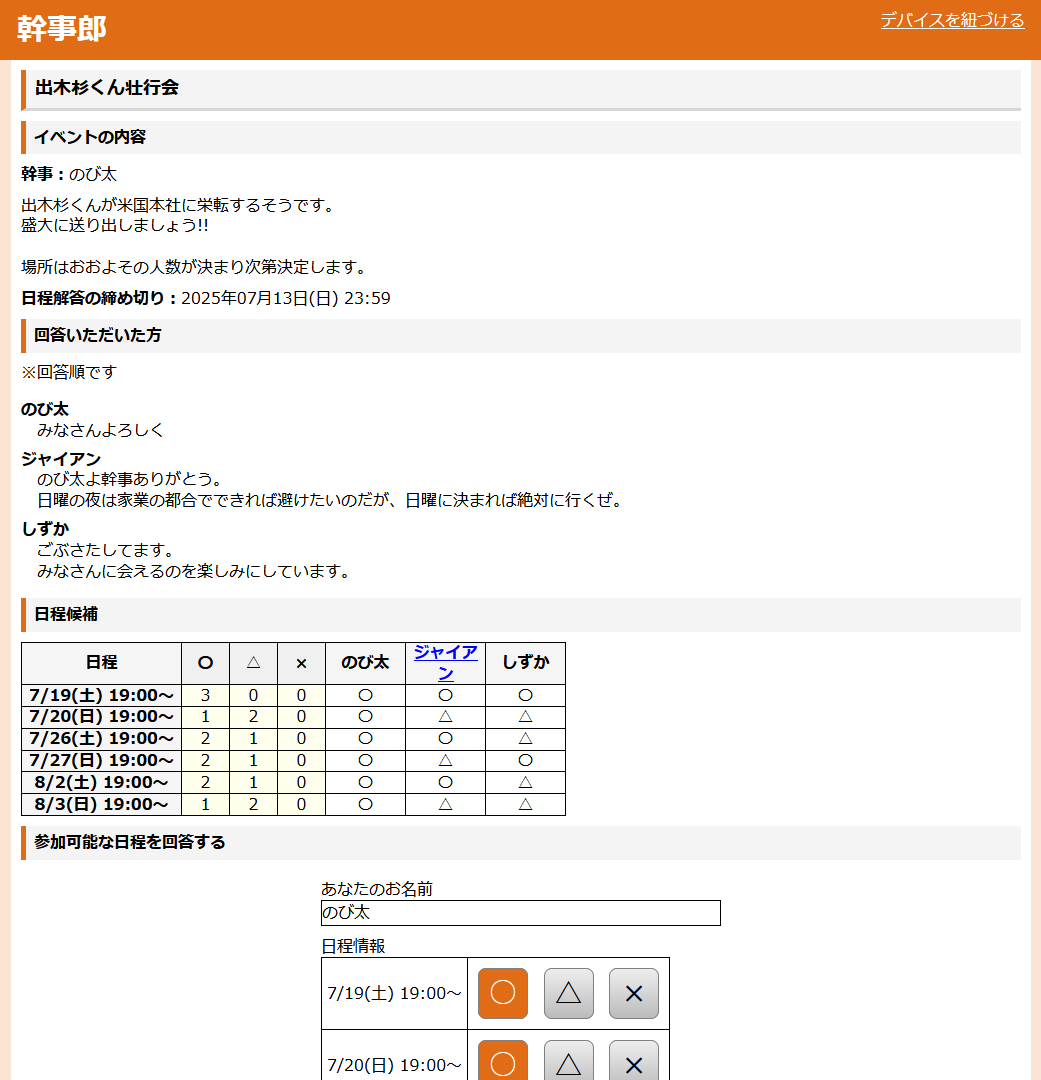Click the 出木杉くん壮行会 event title
1041x1080 pixels.
click(x=107, y=88)
